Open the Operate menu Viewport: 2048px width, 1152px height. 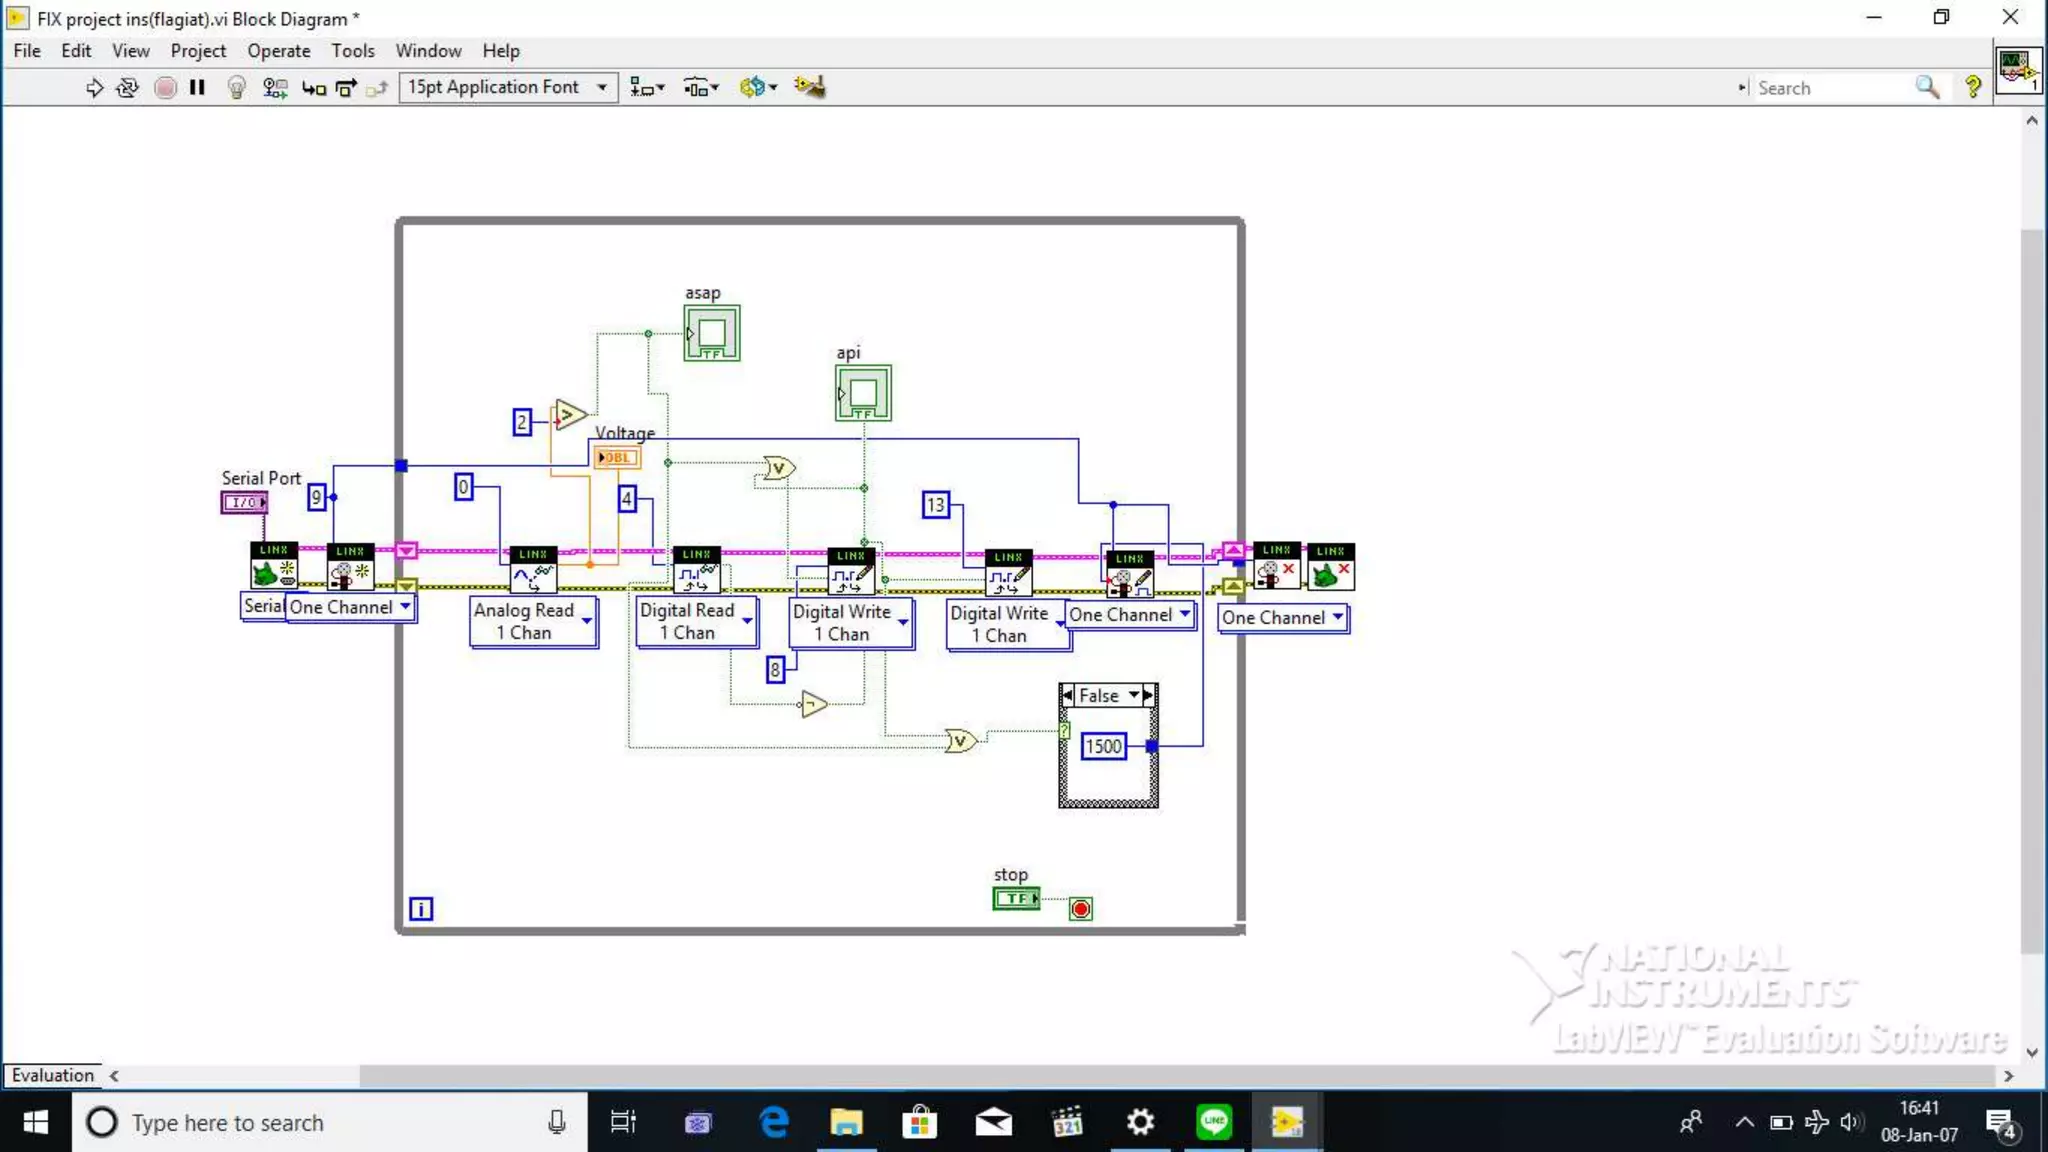[278, 51]
